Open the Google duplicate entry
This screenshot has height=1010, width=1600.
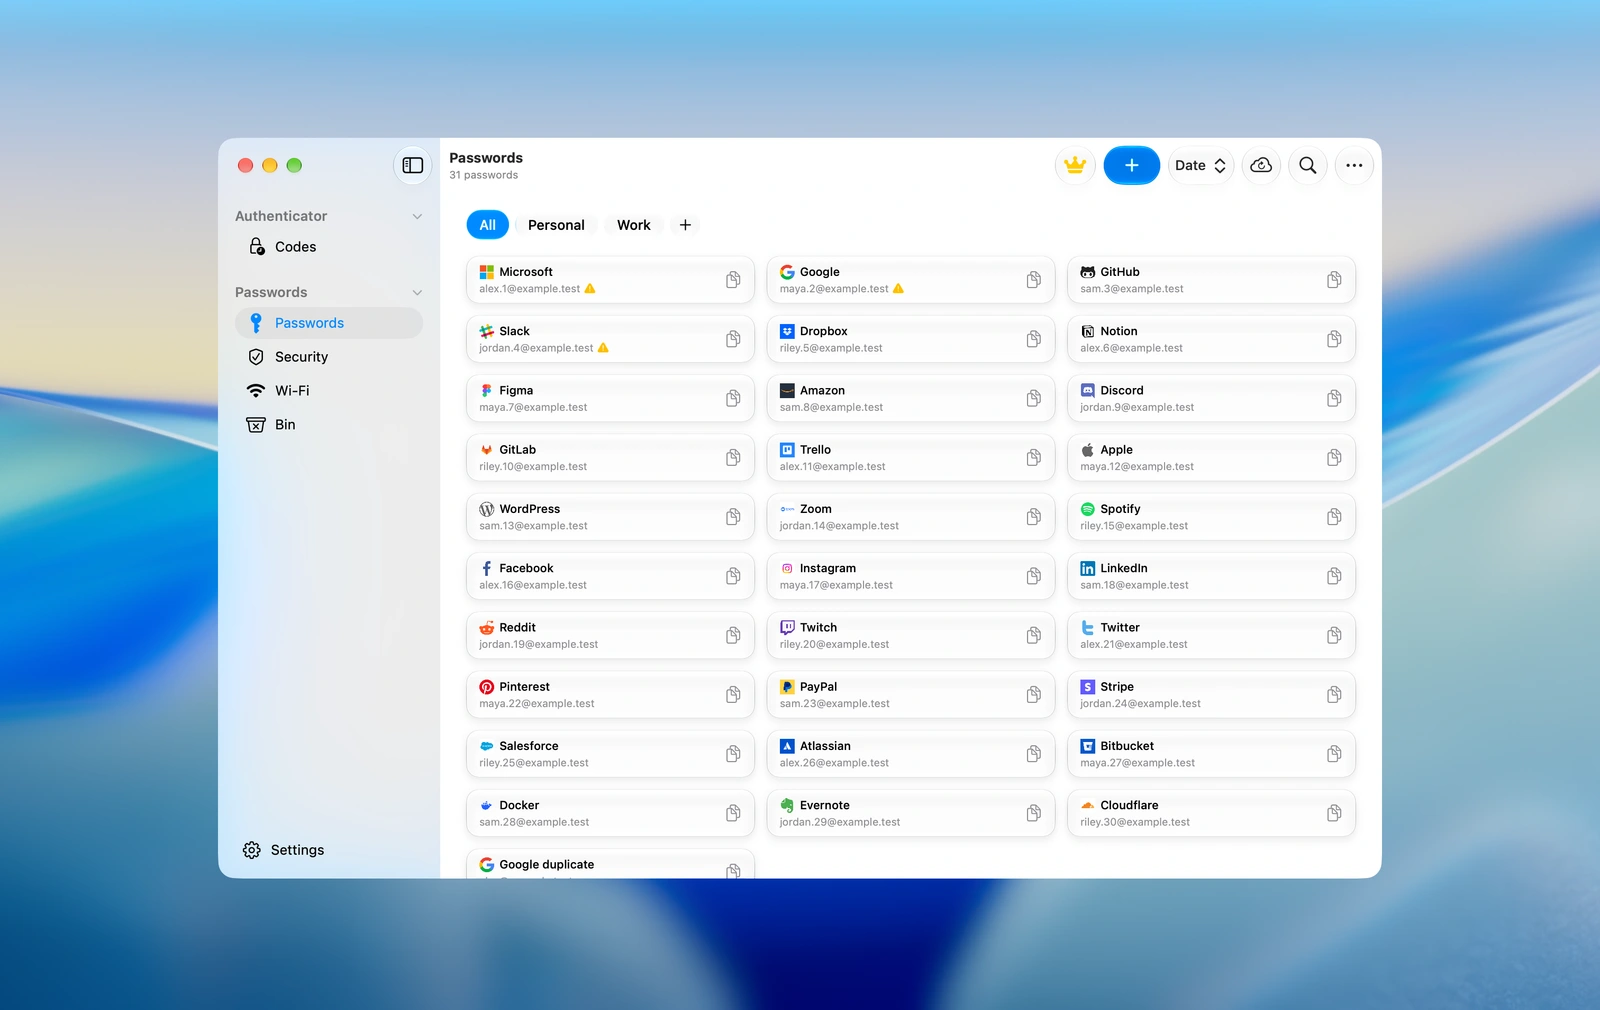coord(610,864)
